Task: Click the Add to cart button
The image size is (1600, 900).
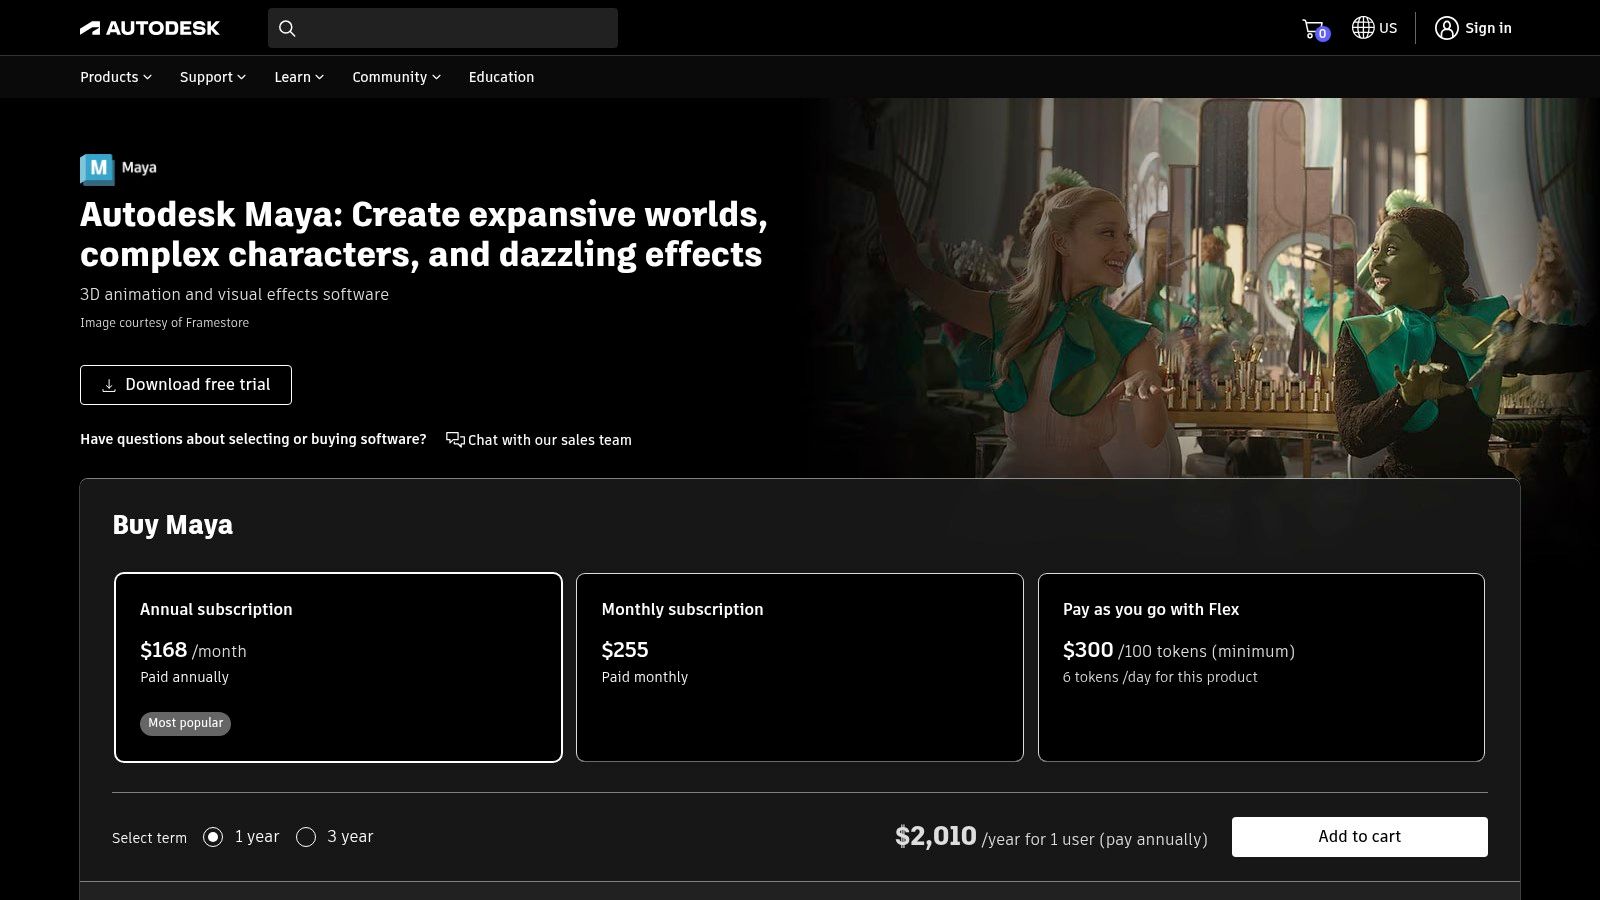Action: (1359, 837)
